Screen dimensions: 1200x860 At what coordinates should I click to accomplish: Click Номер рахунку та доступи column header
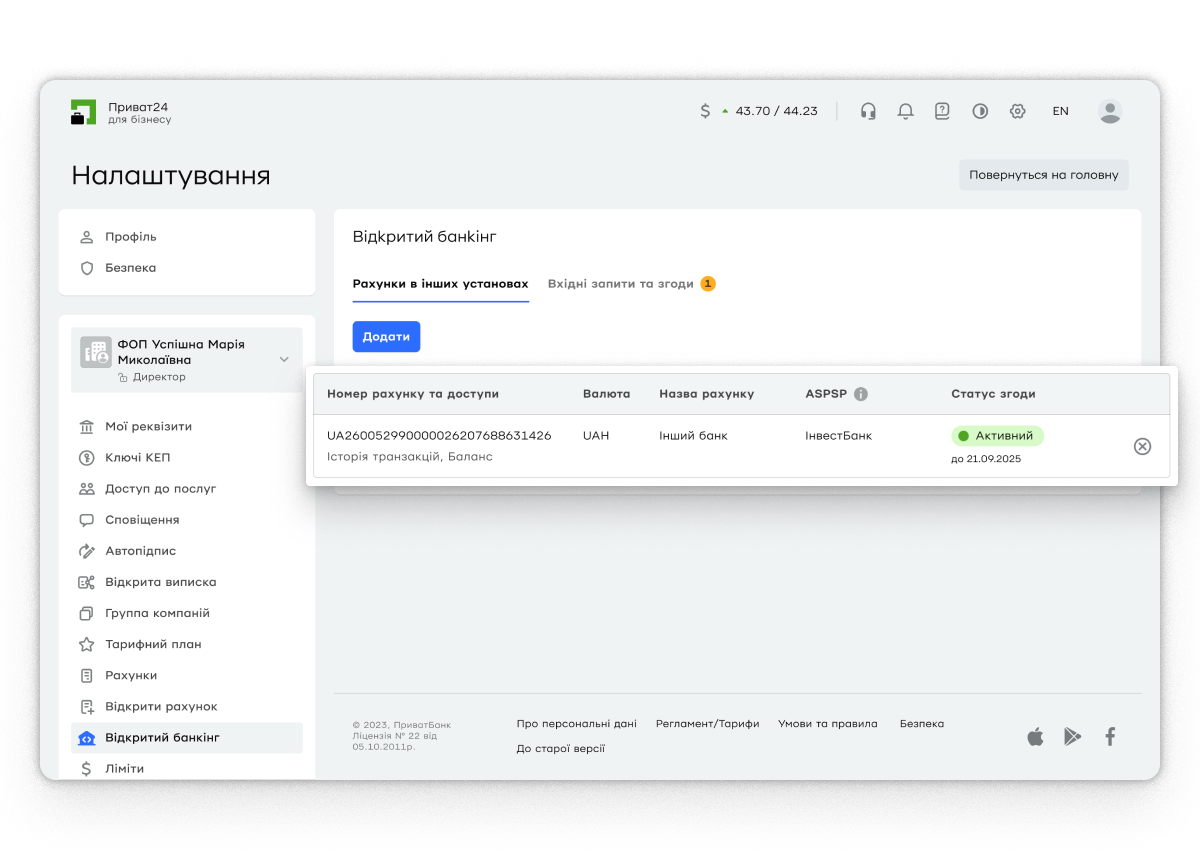pos(413,394)
